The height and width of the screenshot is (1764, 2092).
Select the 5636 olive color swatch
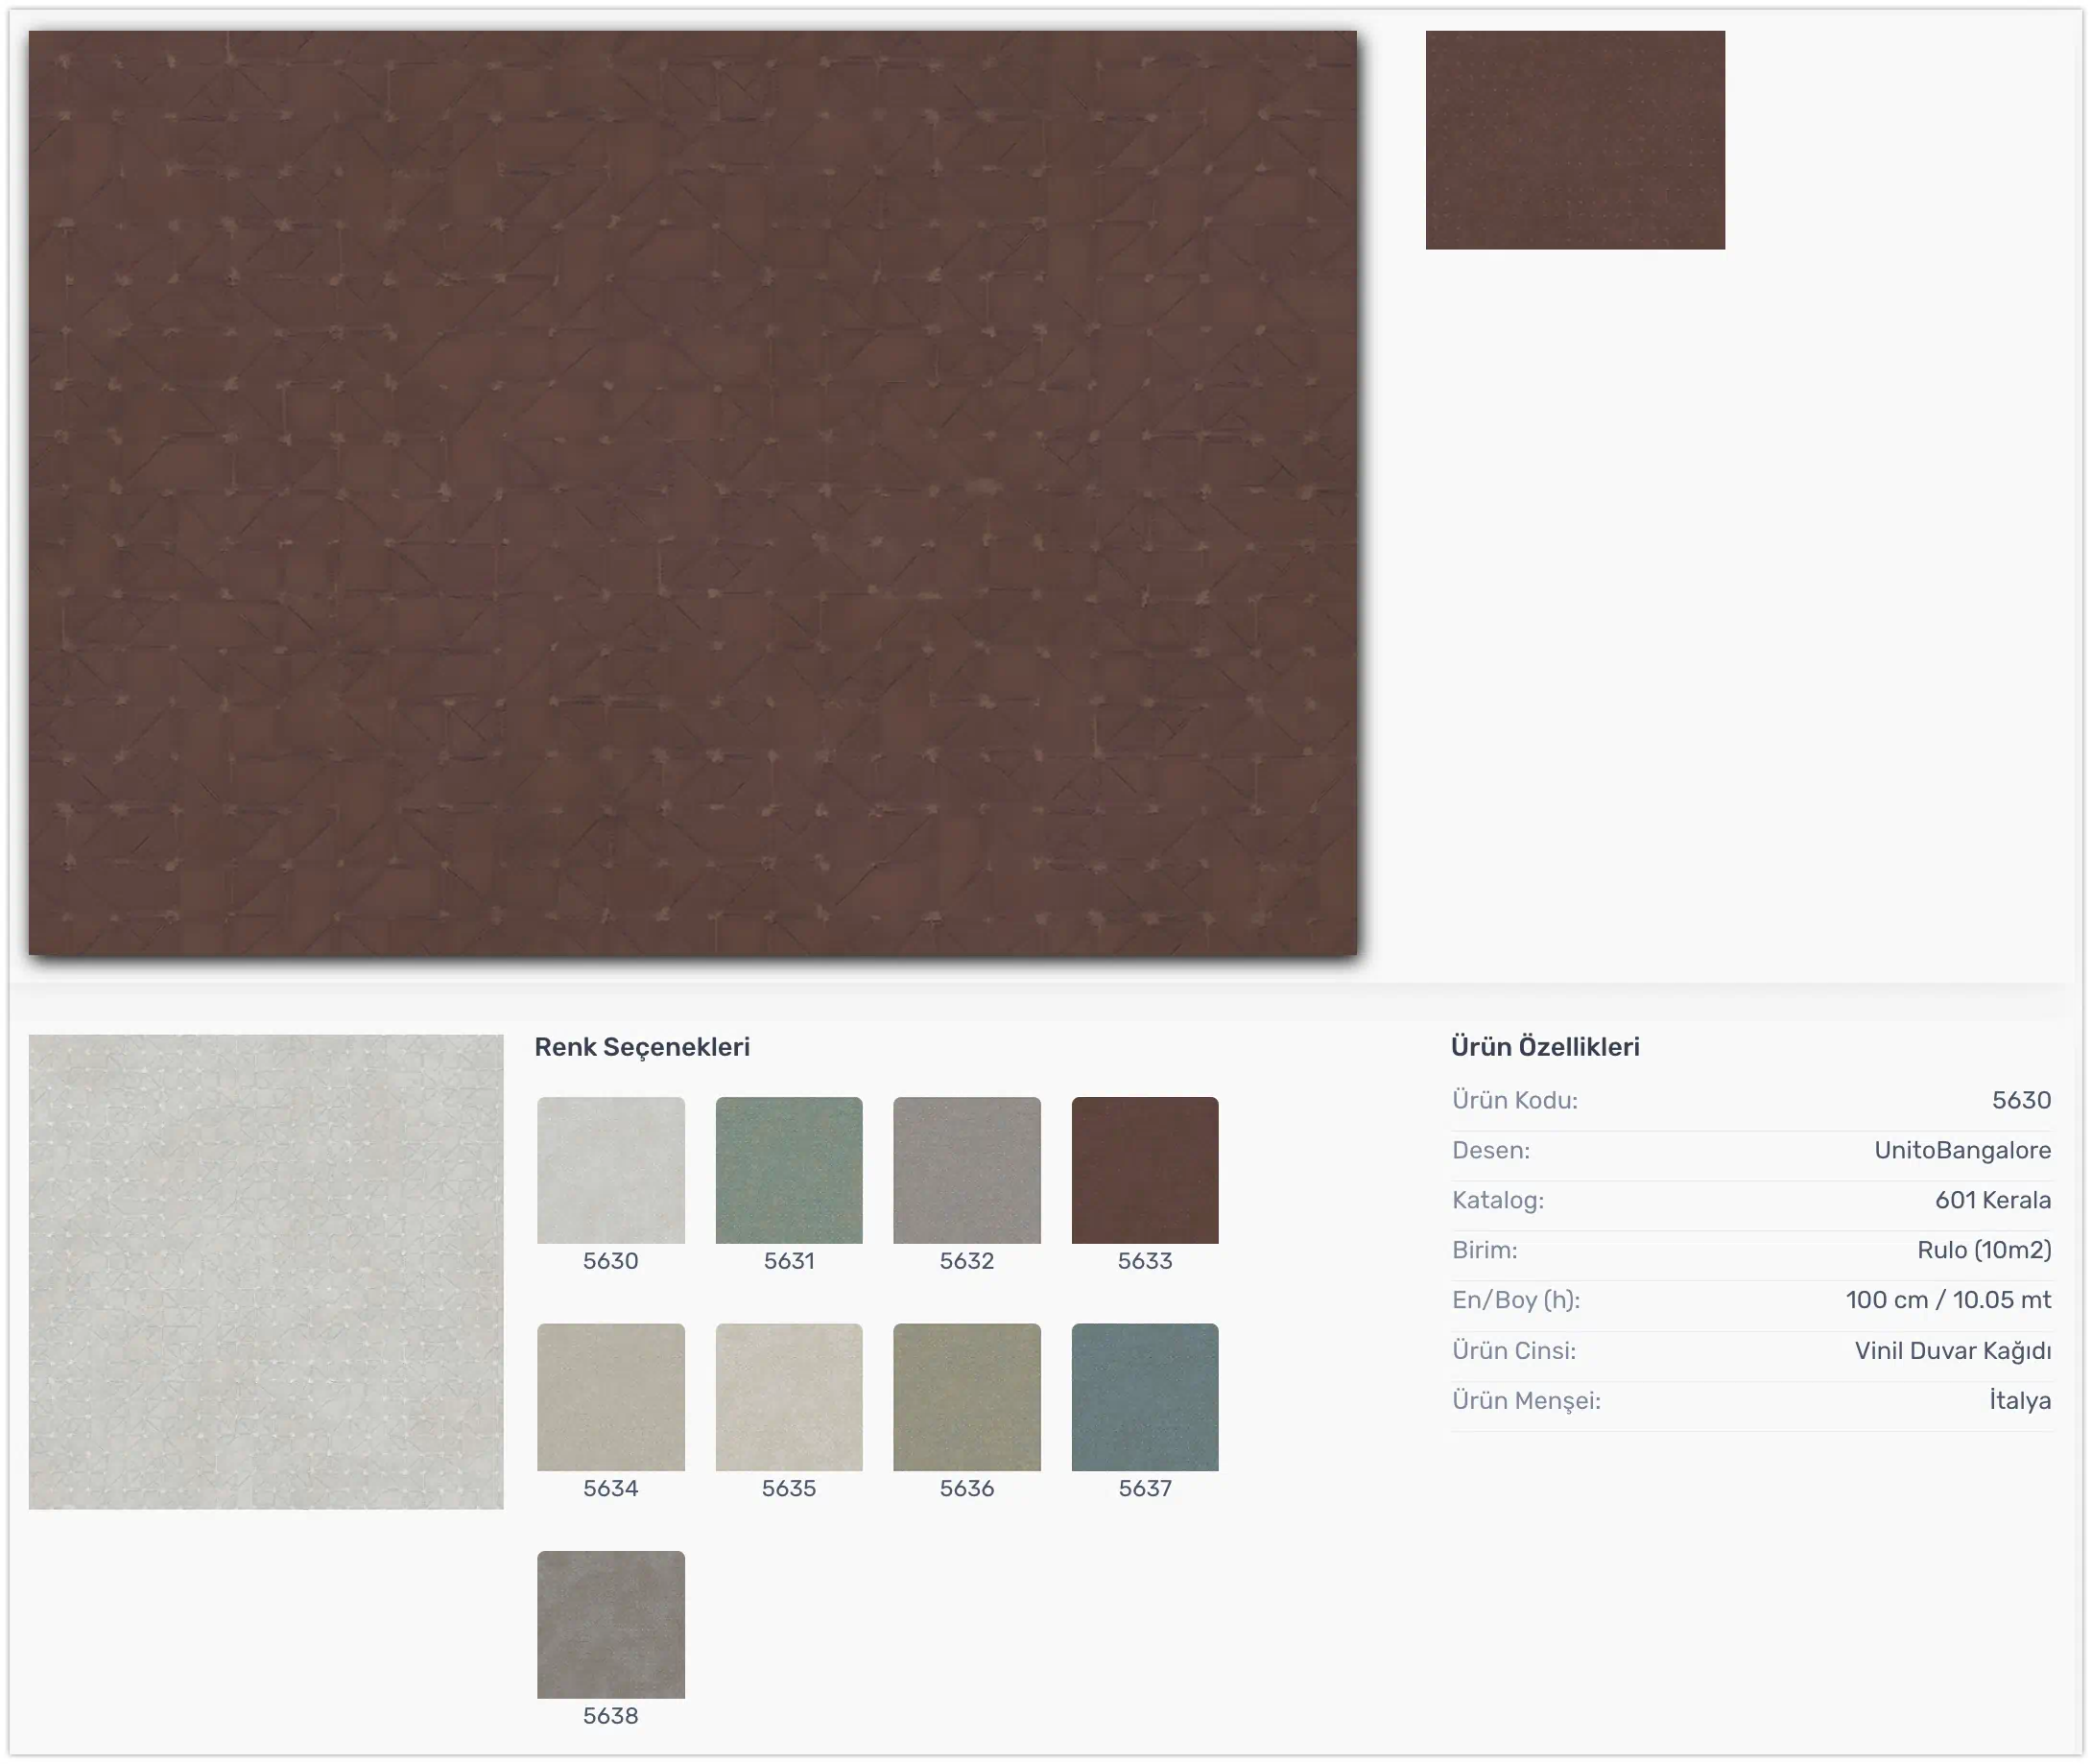967,1397
